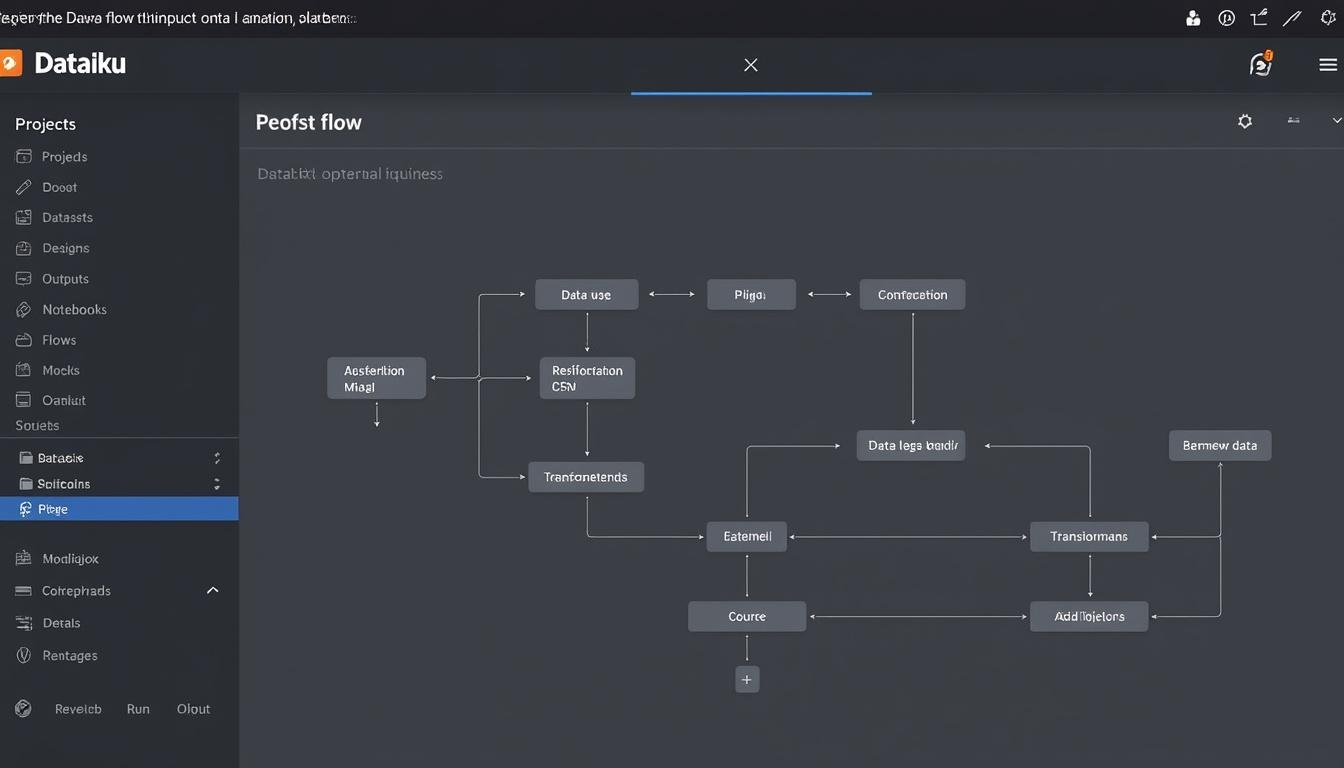Open Details in the sidebar
The width and height of the screenshot is (1344, 768).
click(61, 623)
